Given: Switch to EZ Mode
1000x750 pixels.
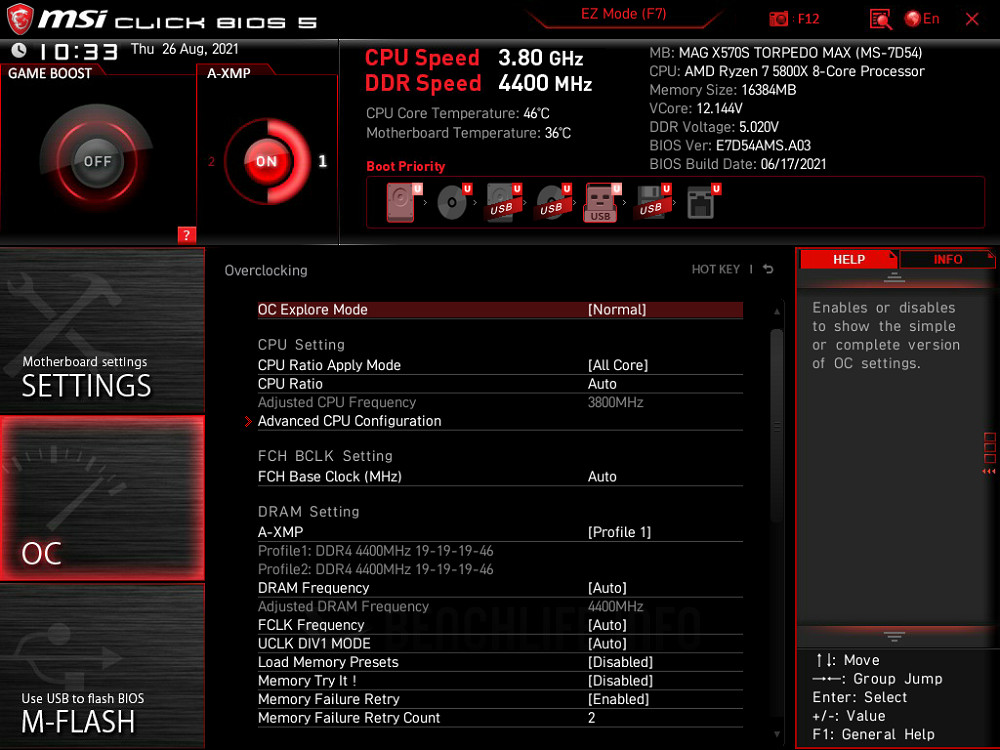Looking at the screenshot, I should [x=624, y=14].
